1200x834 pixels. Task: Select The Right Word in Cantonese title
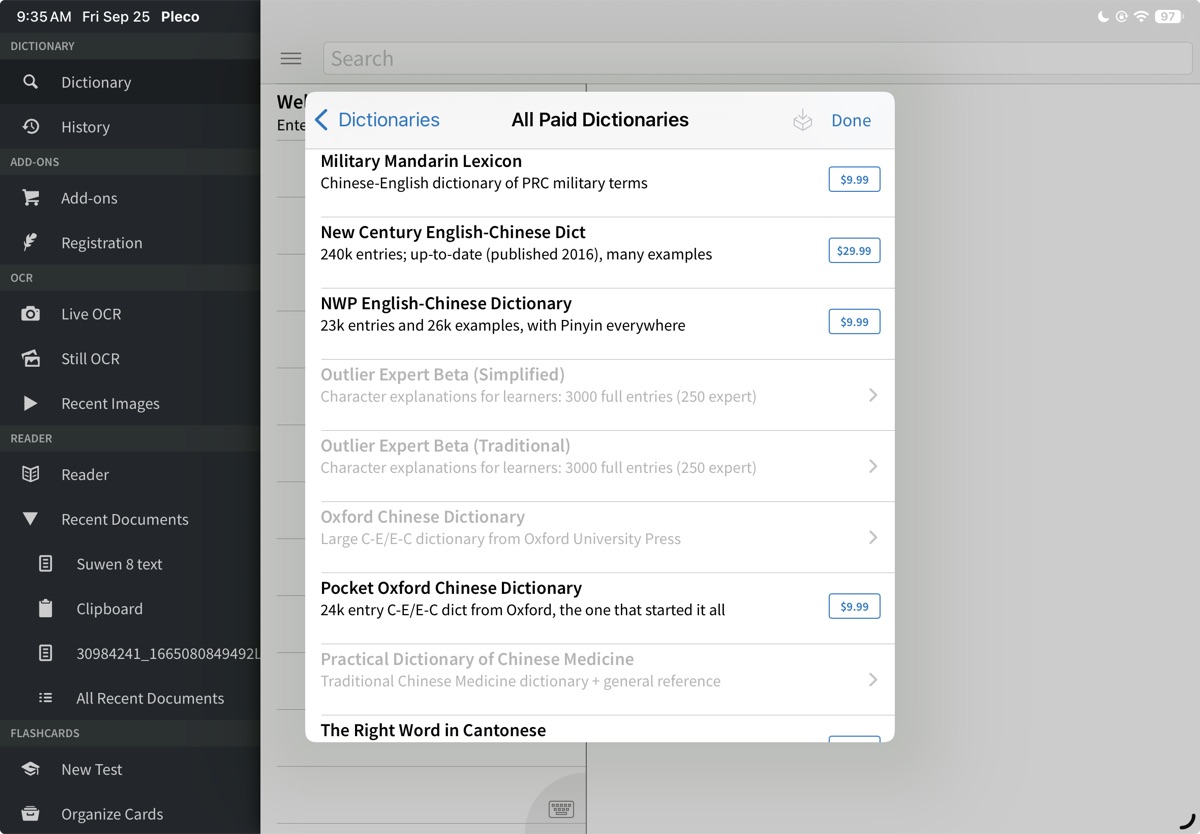(x=433, y=730)
